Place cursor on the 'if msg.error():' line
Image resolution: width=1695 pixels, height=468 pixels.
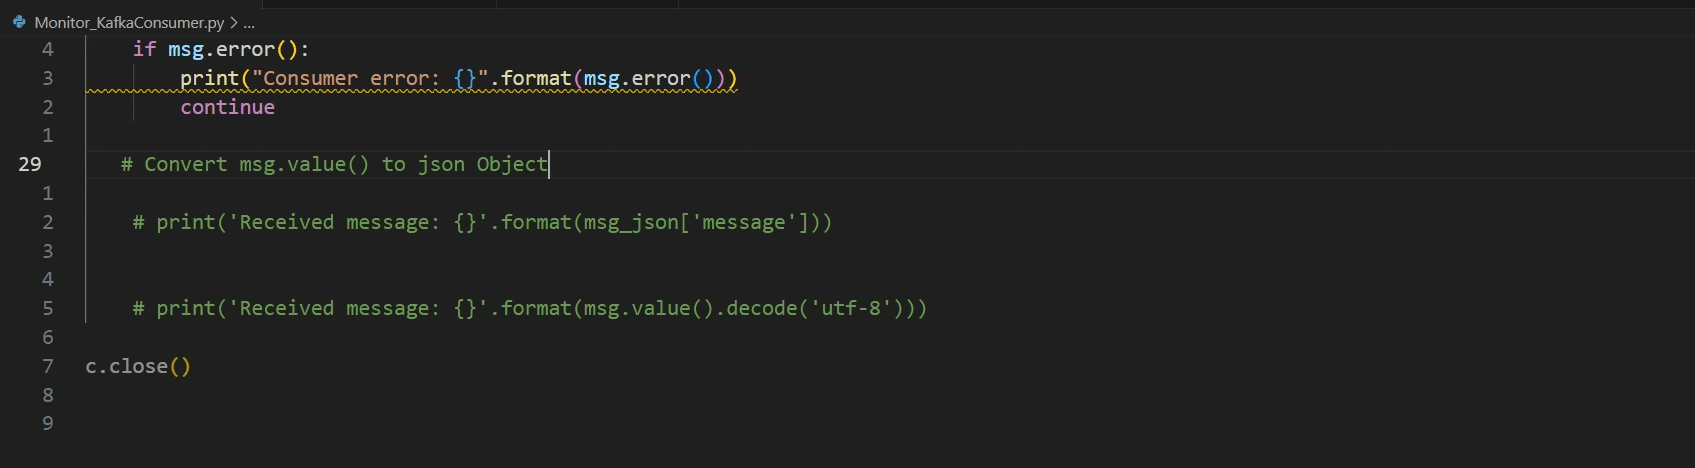[221, 49]
